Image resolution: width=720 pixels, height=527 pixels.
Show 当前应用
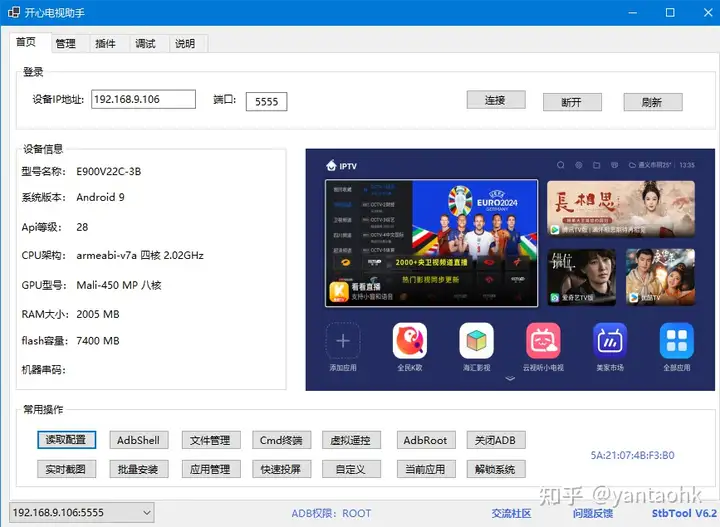pos(426,469)
